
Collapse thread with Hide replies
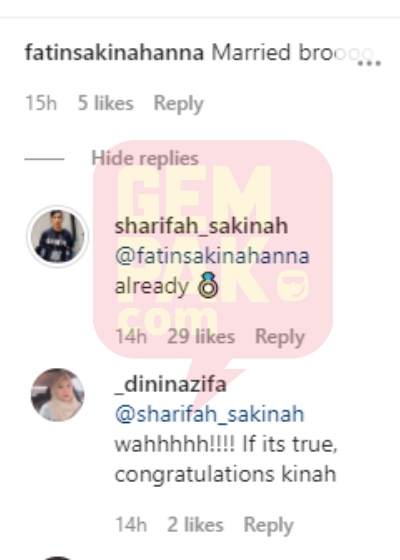pyautogui.click(x=145, y=159)
